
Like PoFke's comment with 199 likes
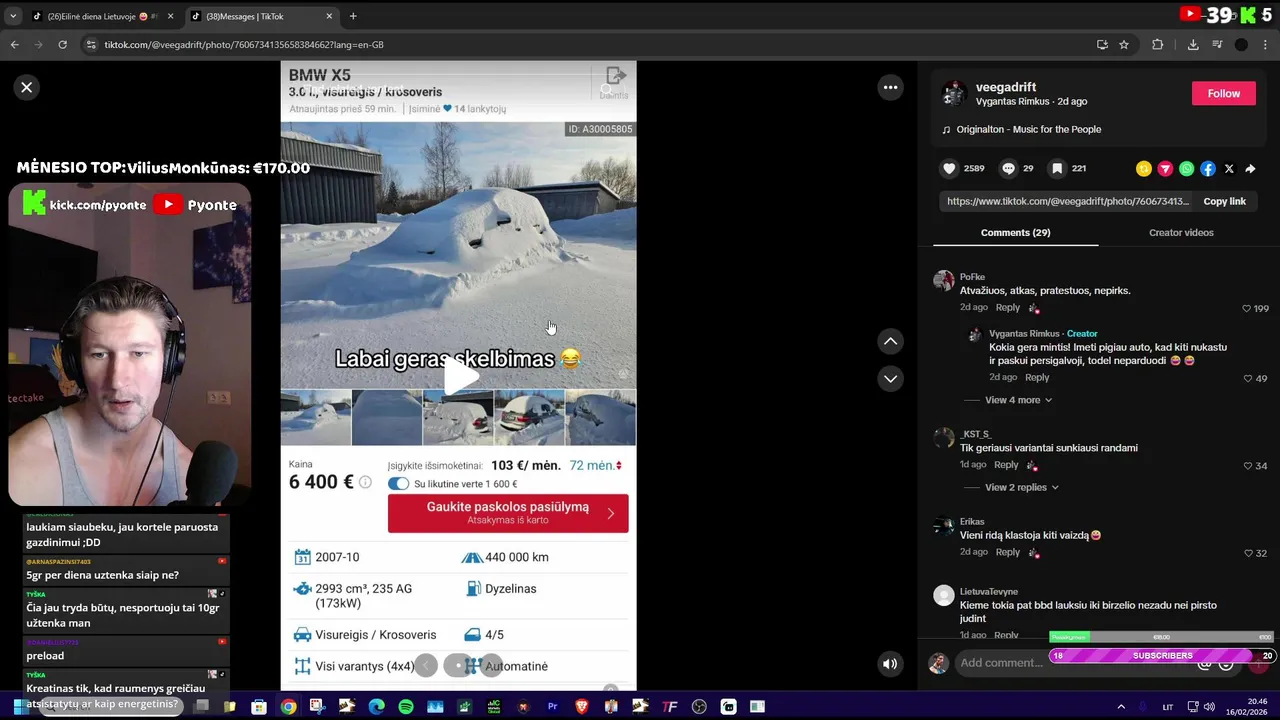click(x=1247, y=309)
